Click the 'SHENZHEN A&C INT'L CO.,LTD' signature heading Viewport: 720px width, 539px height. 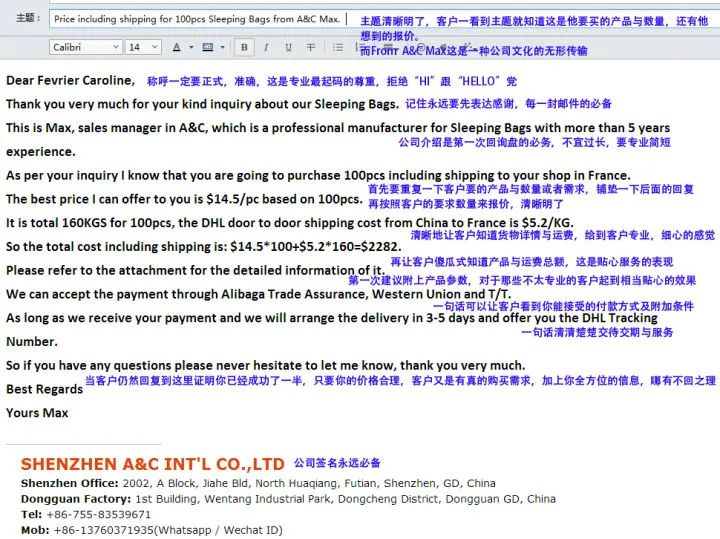(x=152, y=464)
